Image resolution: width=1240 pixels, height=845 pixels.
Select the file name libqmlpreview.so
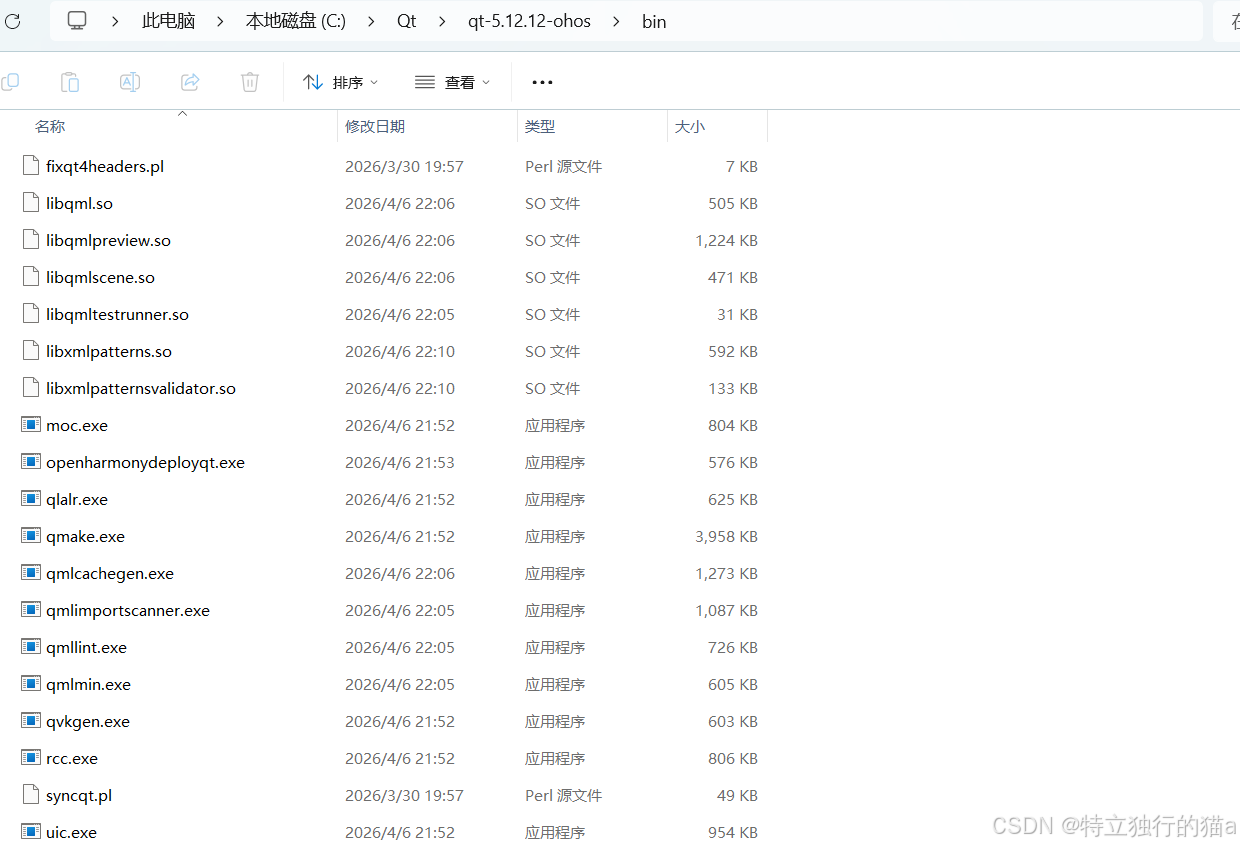(108, 240)
